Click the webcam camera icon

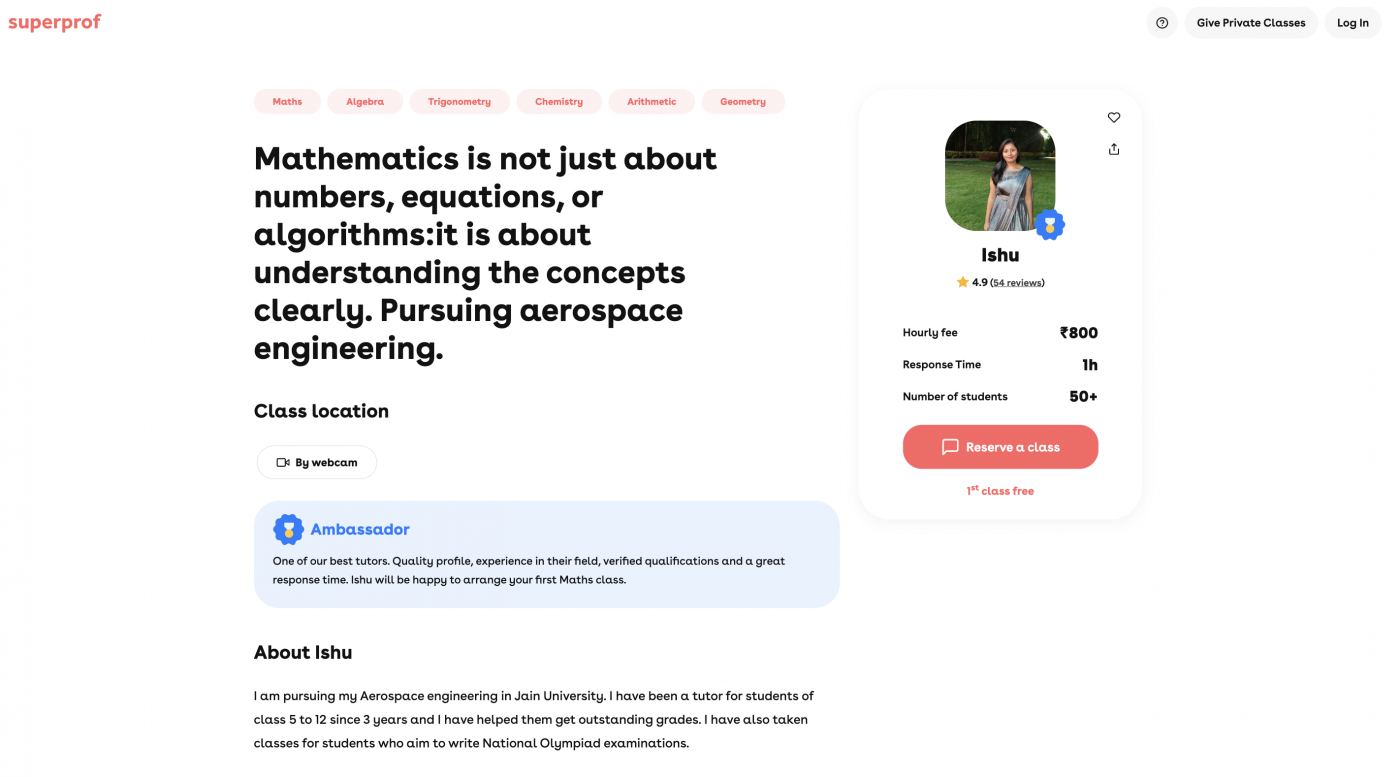(x=283, y=463)
